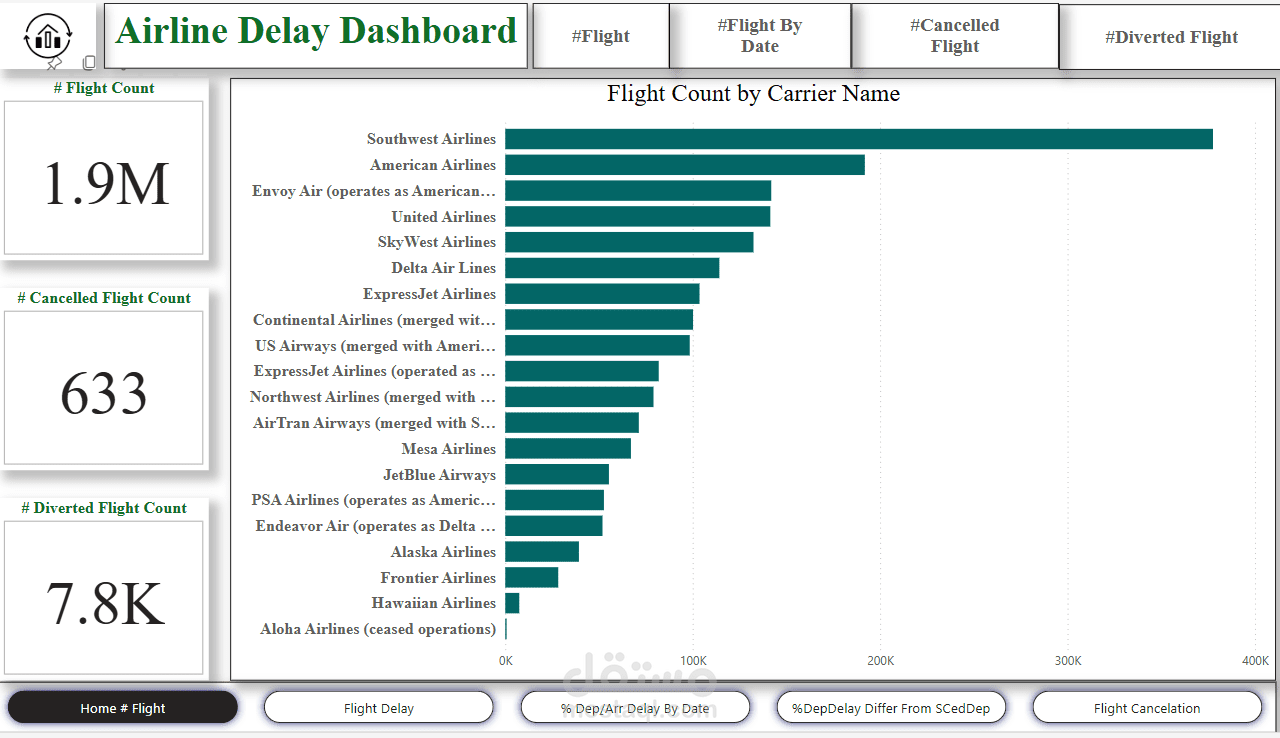
Task: Select the AirTran Airways bar
Action: pyautogui.click(x=572, y=423)
